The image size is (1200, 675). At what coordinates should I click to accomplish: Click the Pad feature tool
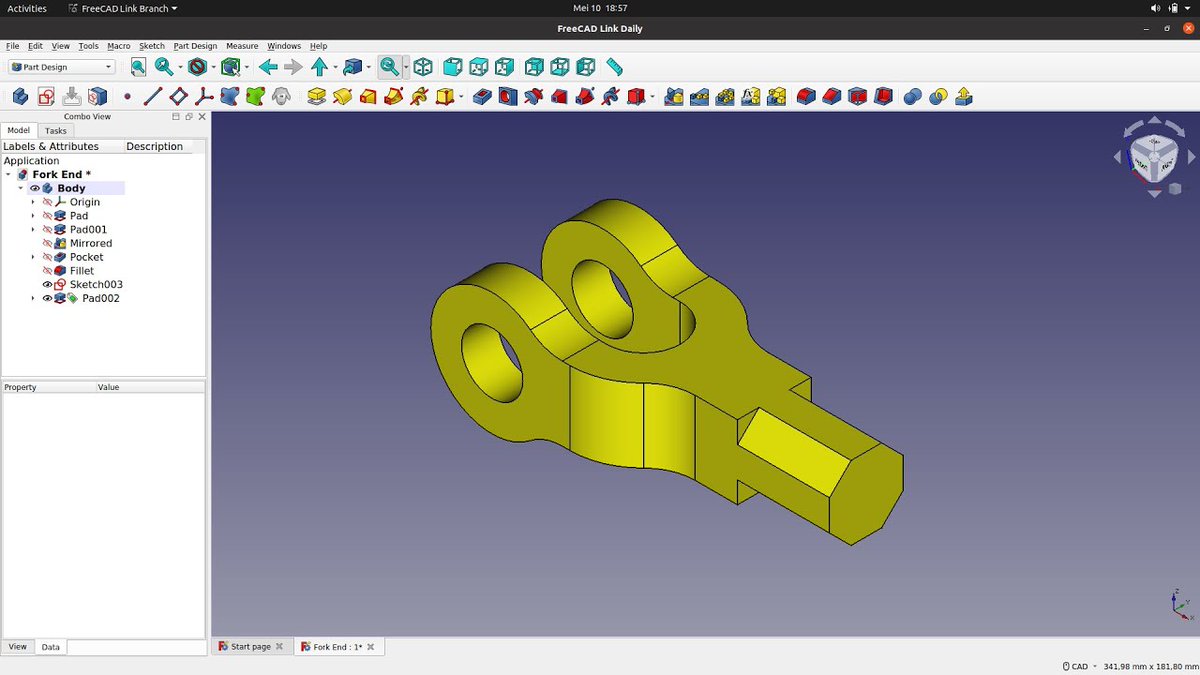(317, 96)
